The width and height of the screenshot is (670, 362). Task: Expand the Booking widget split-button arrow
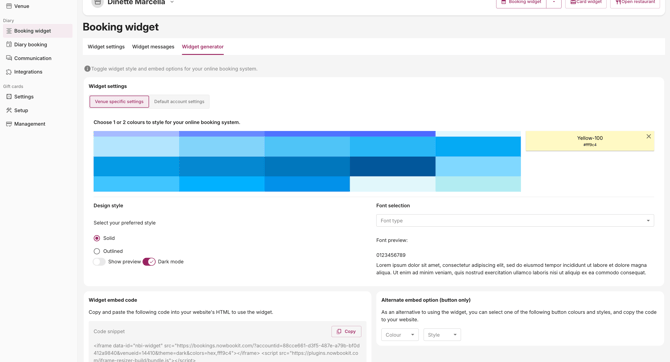click(554, 3)
